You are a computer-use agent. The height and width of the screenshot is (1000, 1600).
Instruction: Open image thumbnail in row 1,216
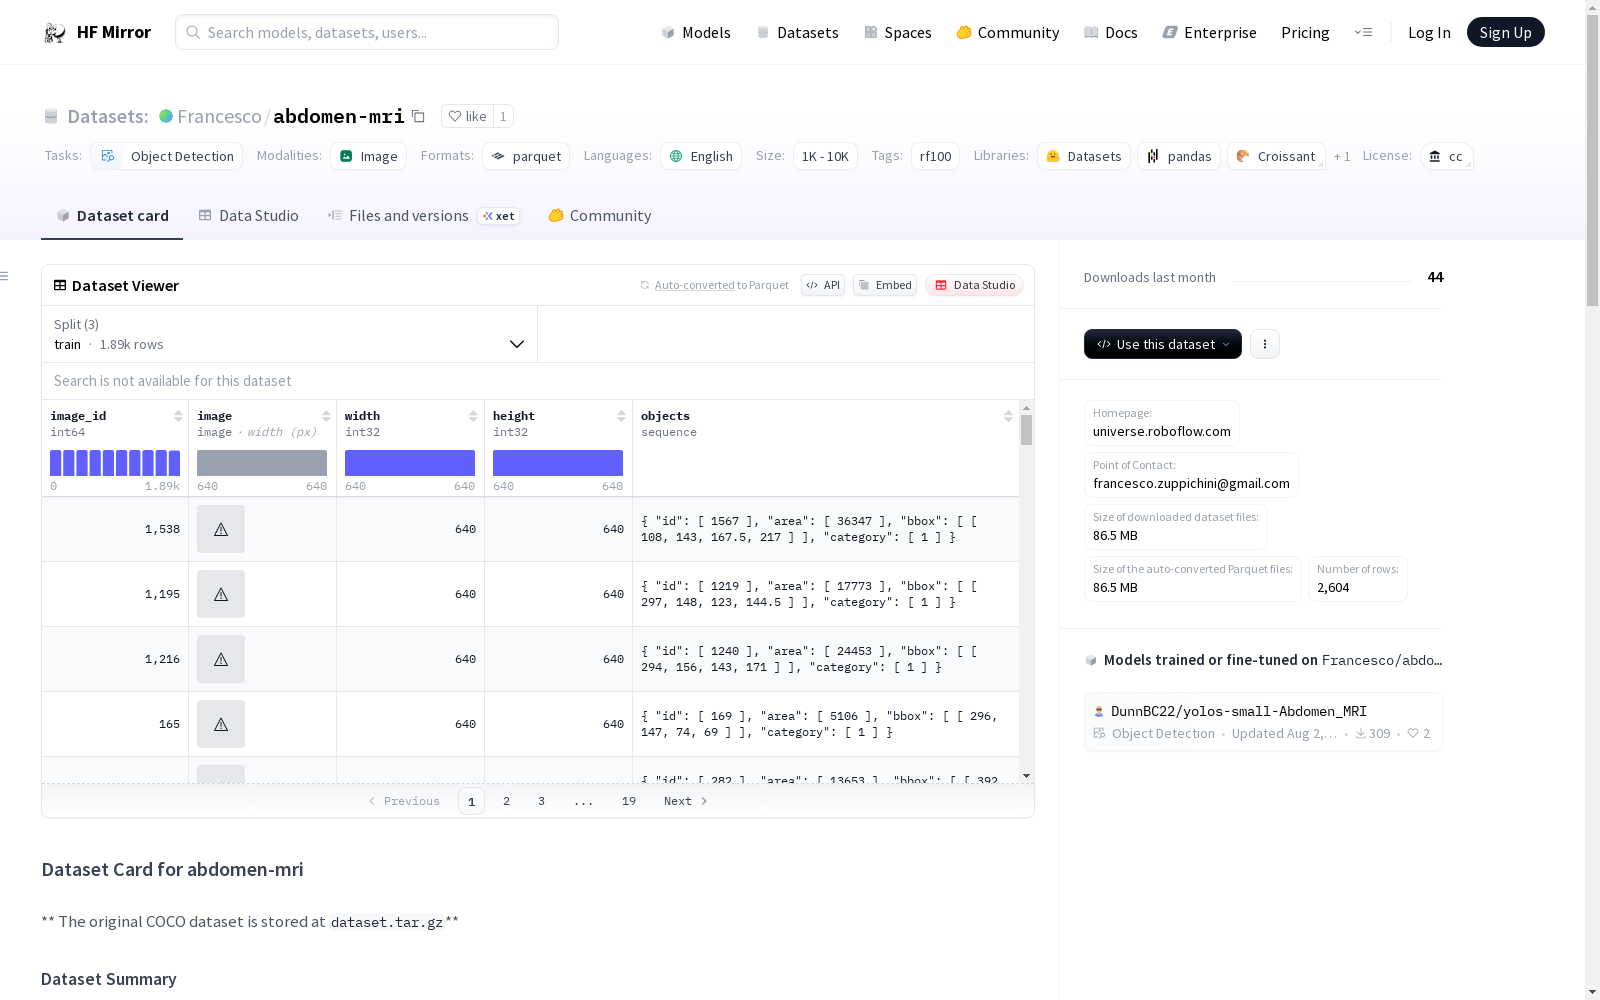tap(221, 659)
